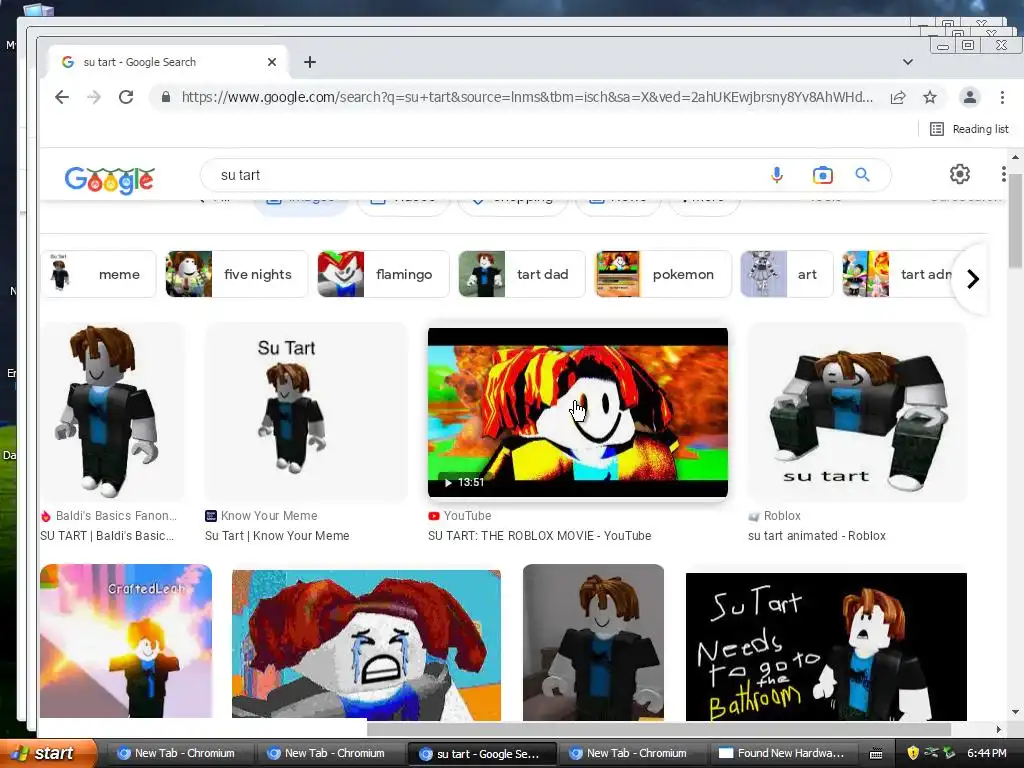This screenshot has height=768, width=1024.
Task: Open the 'su tart animated' Roblox image
Action: tap(857, 411)
